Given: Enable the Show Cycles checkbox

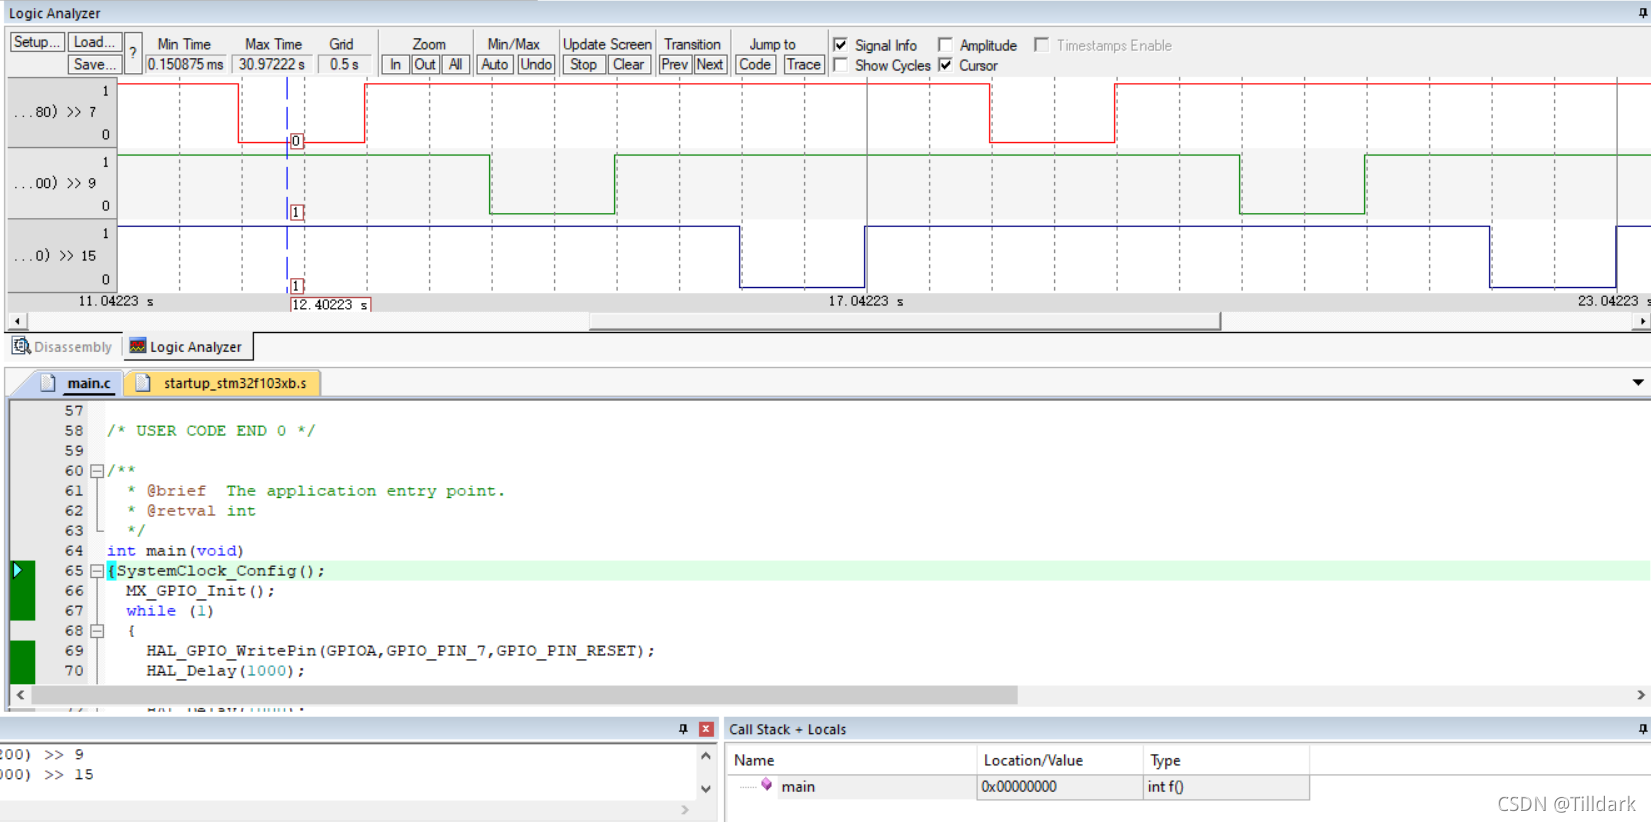Looking at the screenshot, I should [841, 65].
